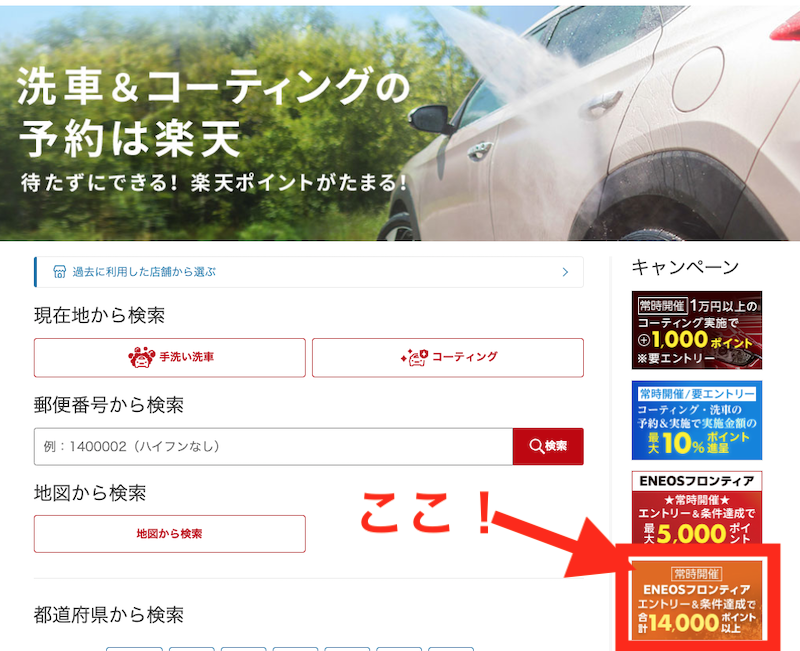Choose the コーティング search button
Image resolution: width=800 pixels, height=651 pixels.
point(448,358)
